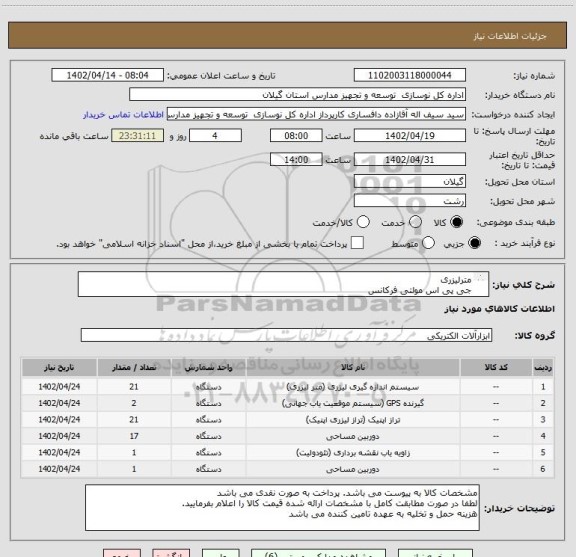Click column header تعداد / مقدار
This screenshot has width=576, height=557.
click(x=134, y=367)
